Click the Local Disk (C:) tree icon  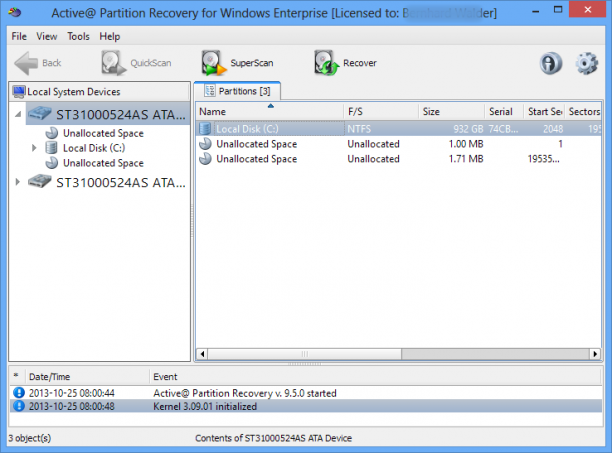(x=52, y=148)
